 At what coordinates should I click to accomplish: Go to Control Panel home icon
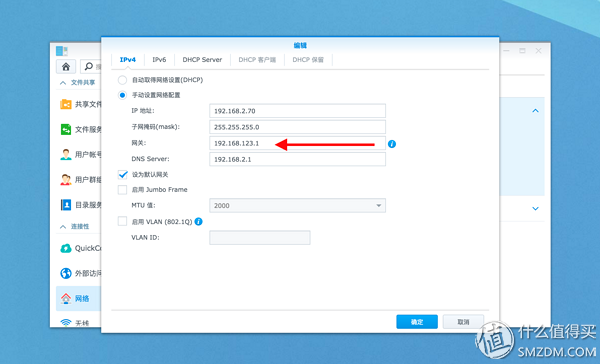tap(66, 67)
